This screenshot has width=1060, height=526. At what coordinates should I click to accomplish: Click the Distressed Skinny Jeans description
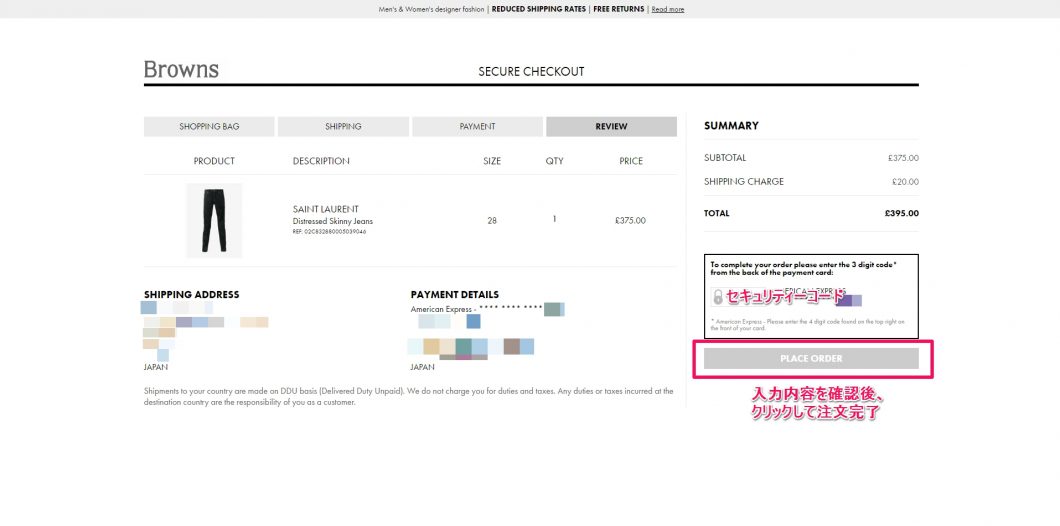click(333, 221)
